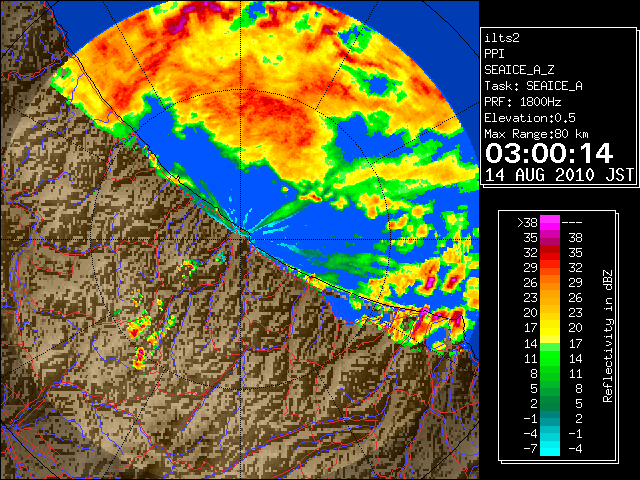Select the "---" legend entry
Image resolution: width=640 pixels, height=480 pixels.
click(572, 222)
